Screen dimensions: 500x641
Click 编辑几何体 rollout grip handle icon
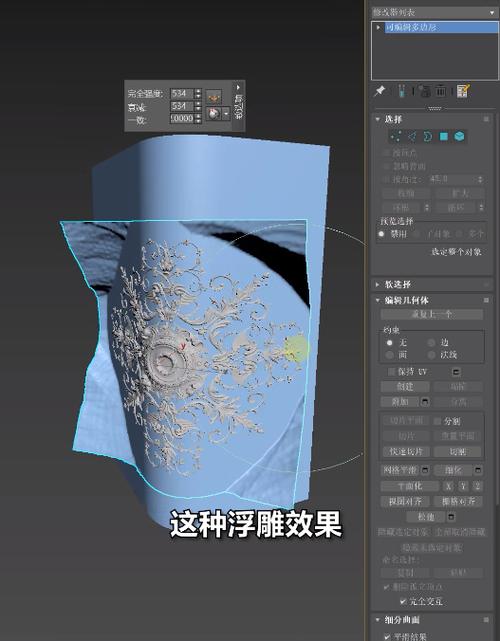point(486,300)
